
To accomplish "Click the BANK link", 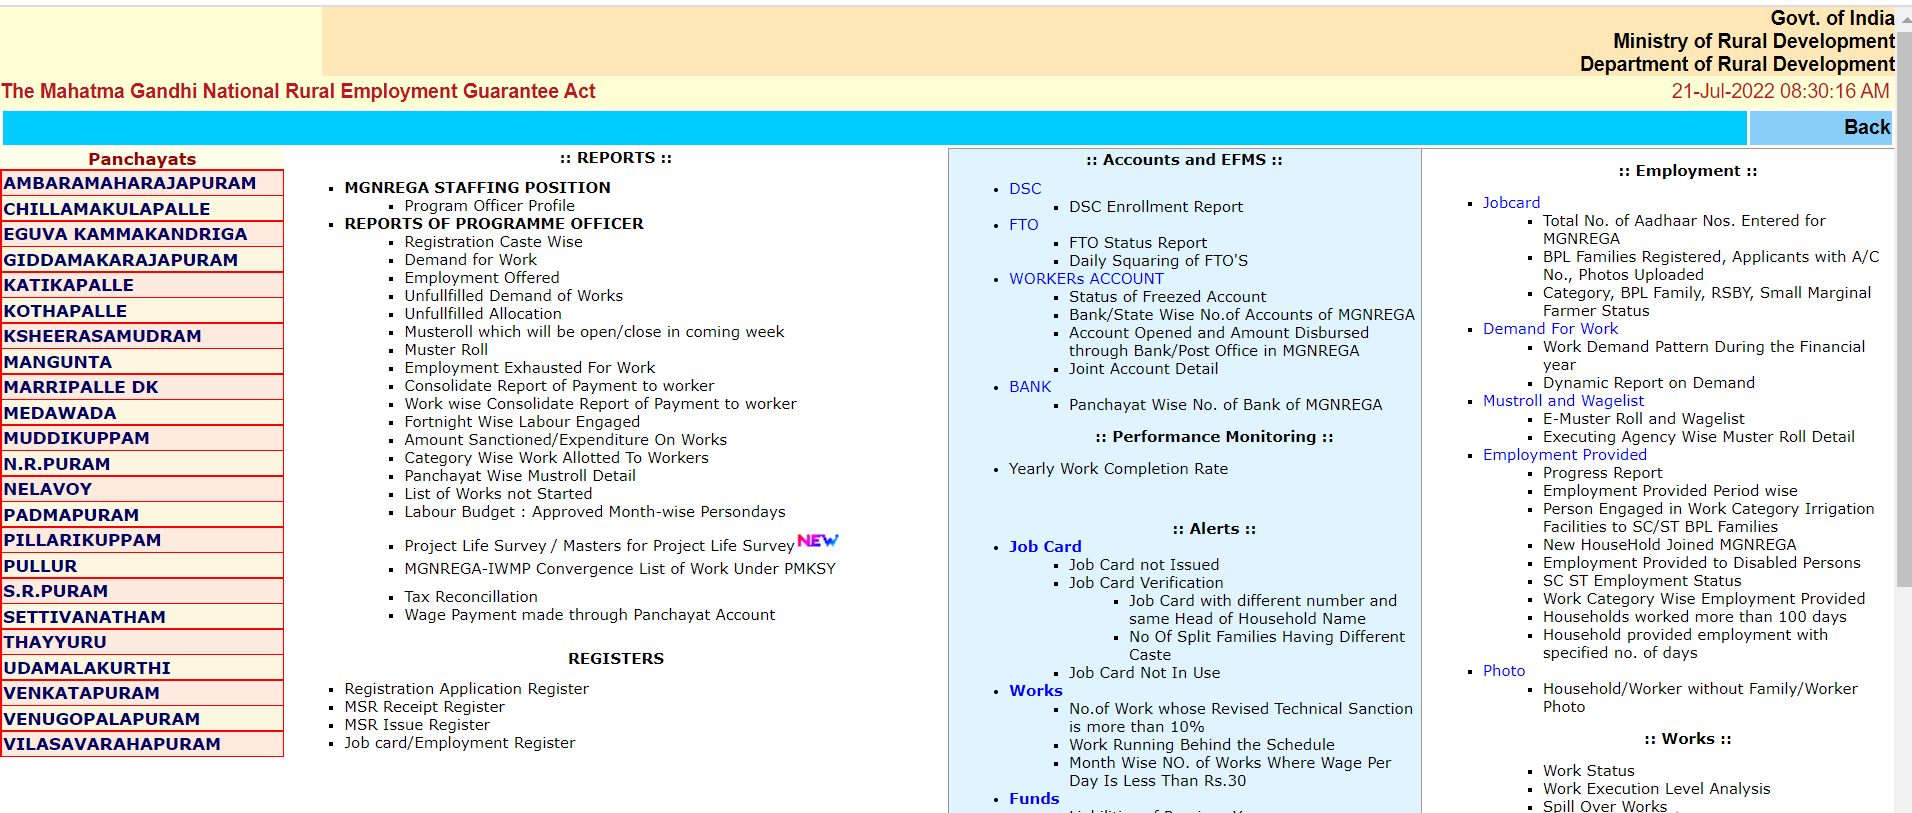I will tap(1030, 387).
